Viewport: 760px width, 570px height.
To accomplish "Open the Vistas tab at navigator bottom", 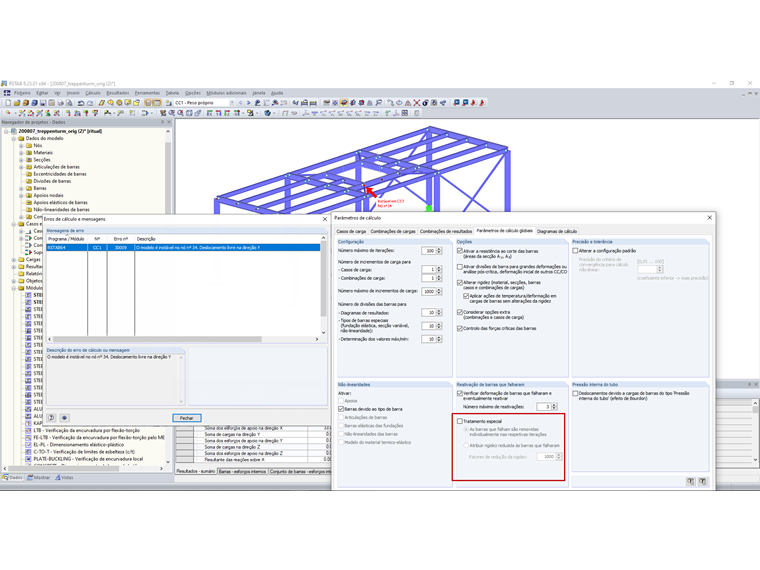I will tap(64, 477).
